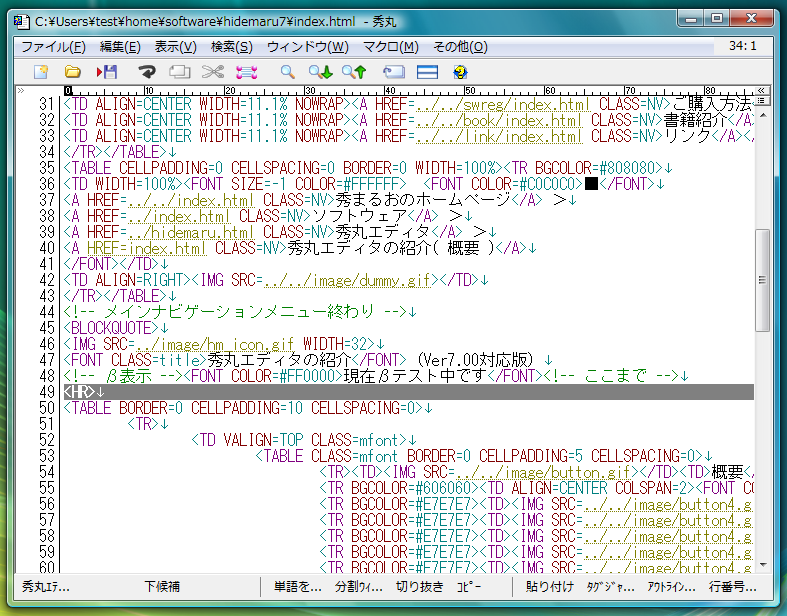Click the black square character on line 36
Viewport: 787px width, 616px height.
(x=591, y=184)
